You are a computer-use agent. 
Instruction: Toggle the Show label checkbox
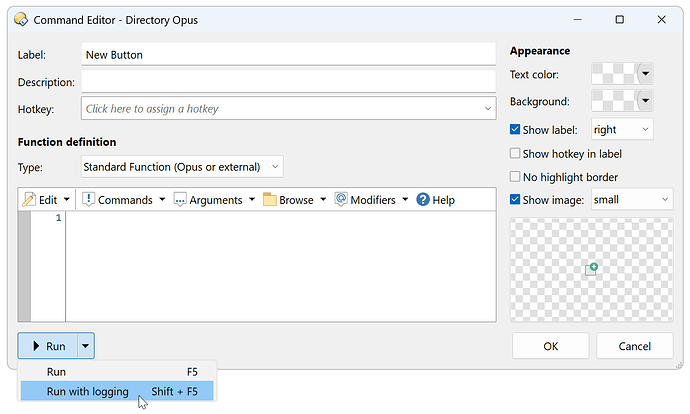(x=515, y=129)
